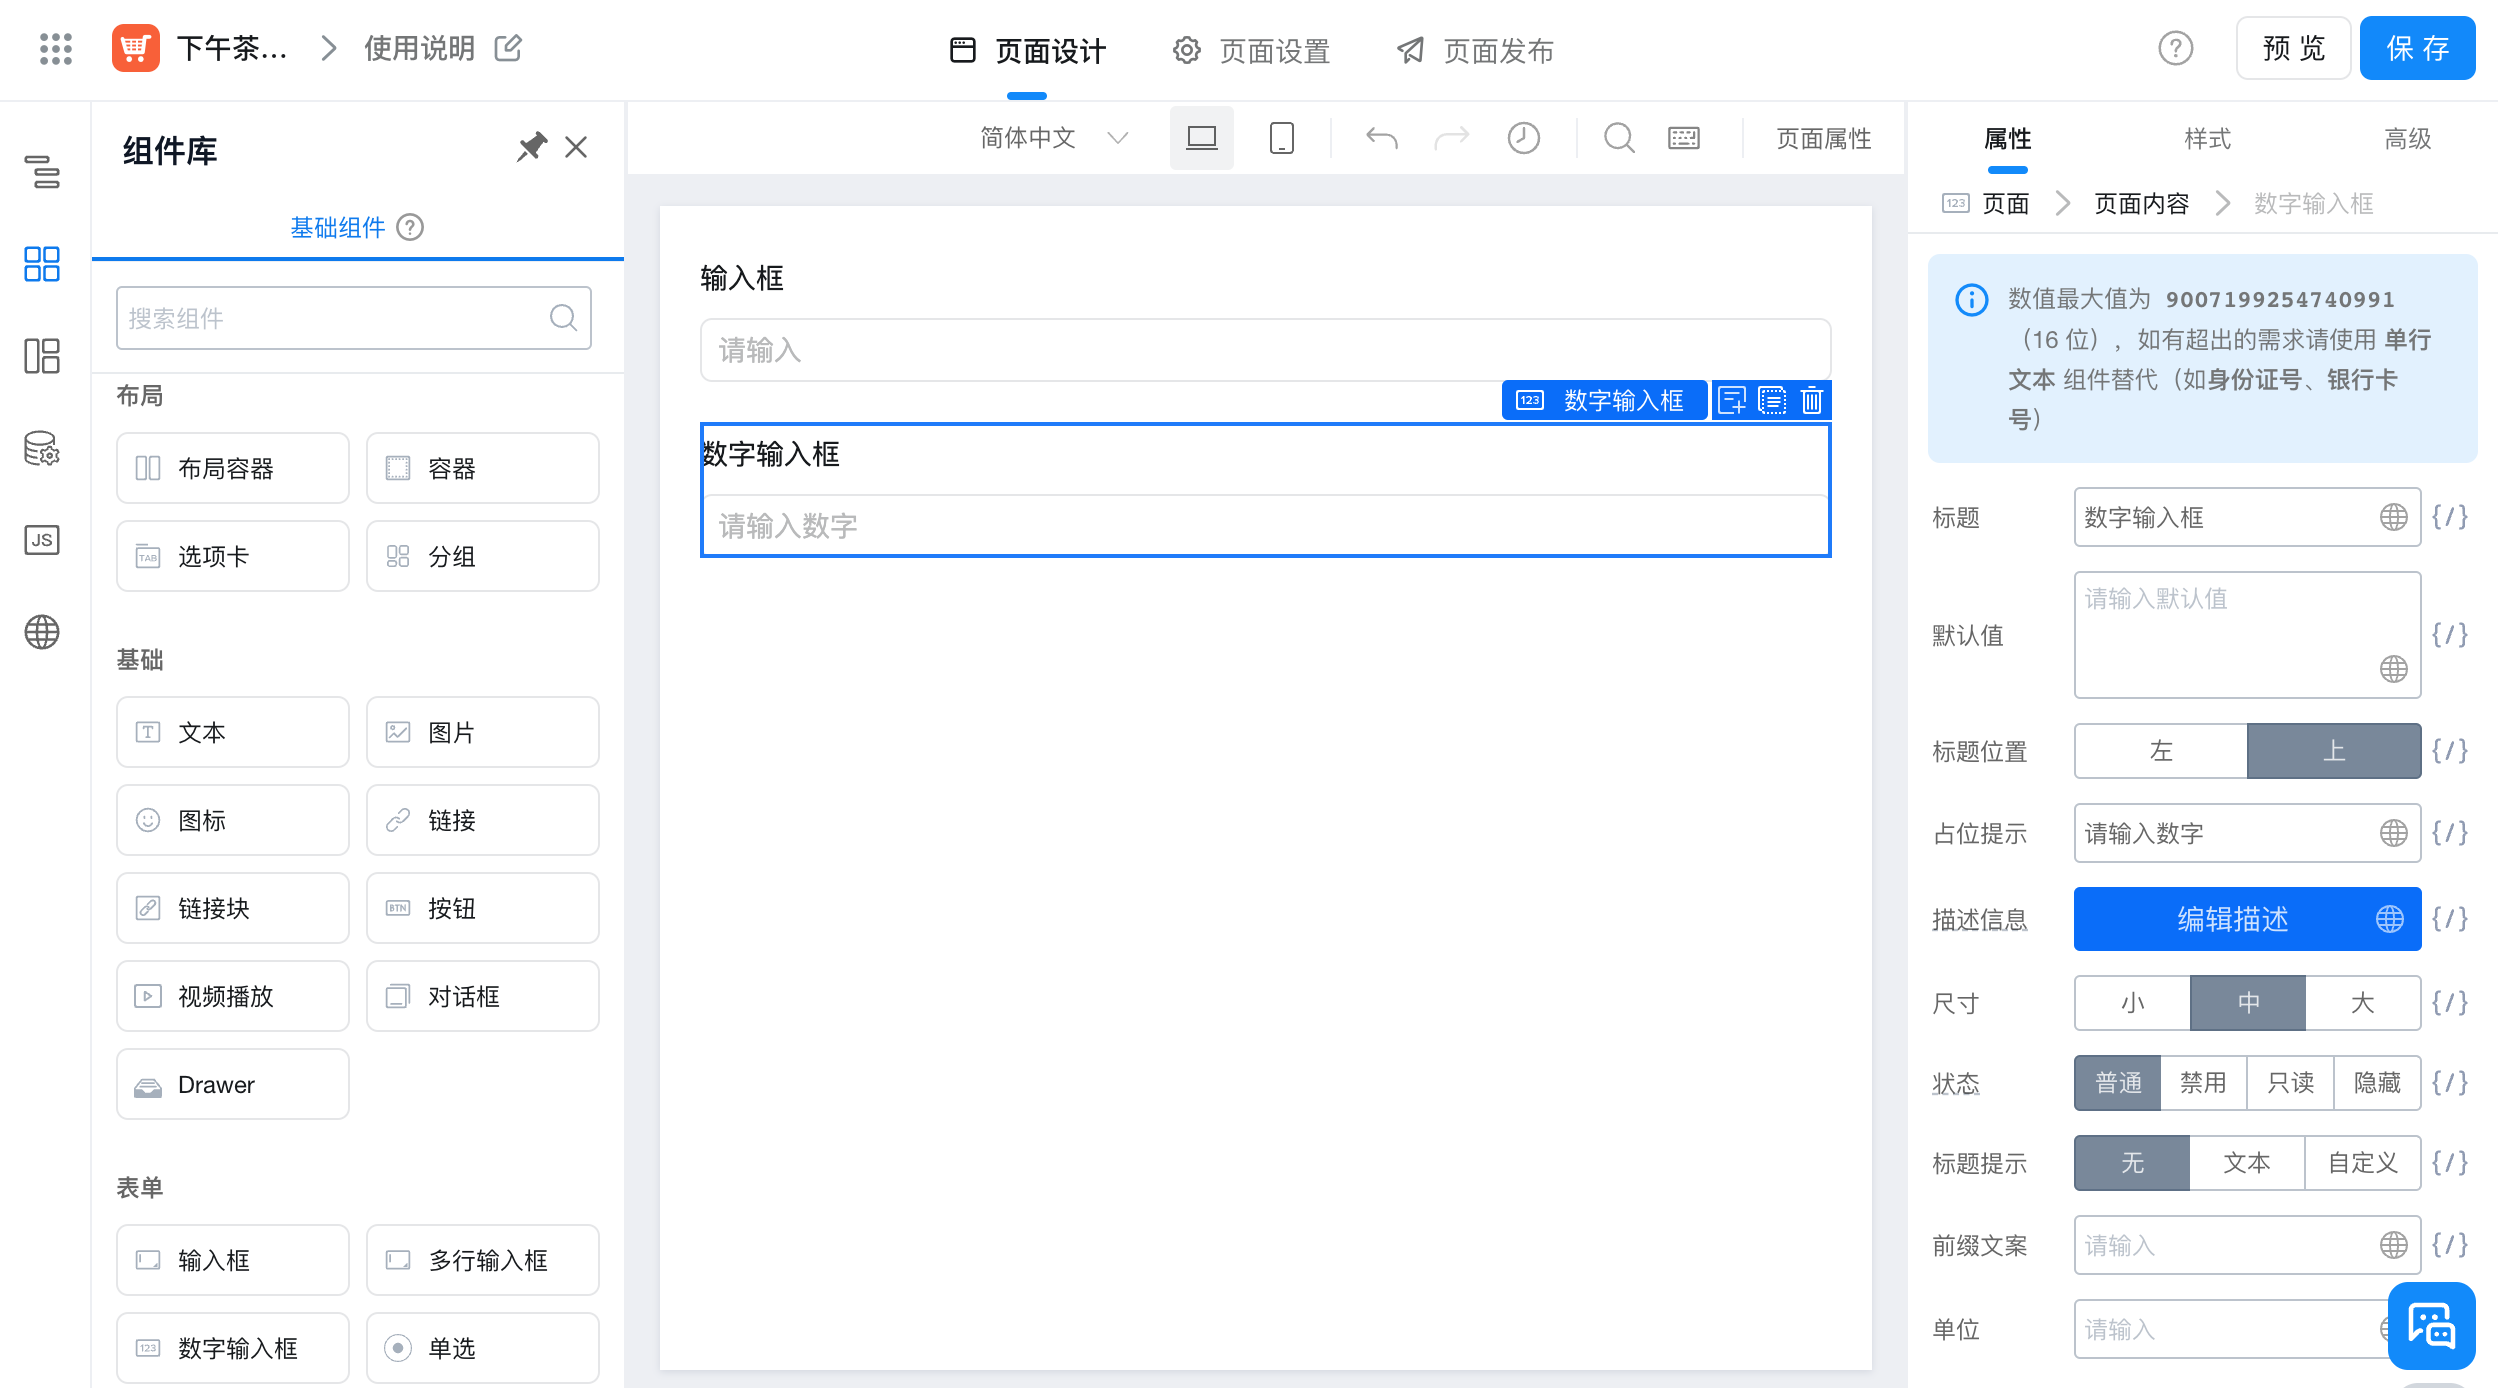Delete the selected 数字输入框 component with trash icon
The height and width of the screenshot is (1388, 2498).
(x=1812, y=401)
